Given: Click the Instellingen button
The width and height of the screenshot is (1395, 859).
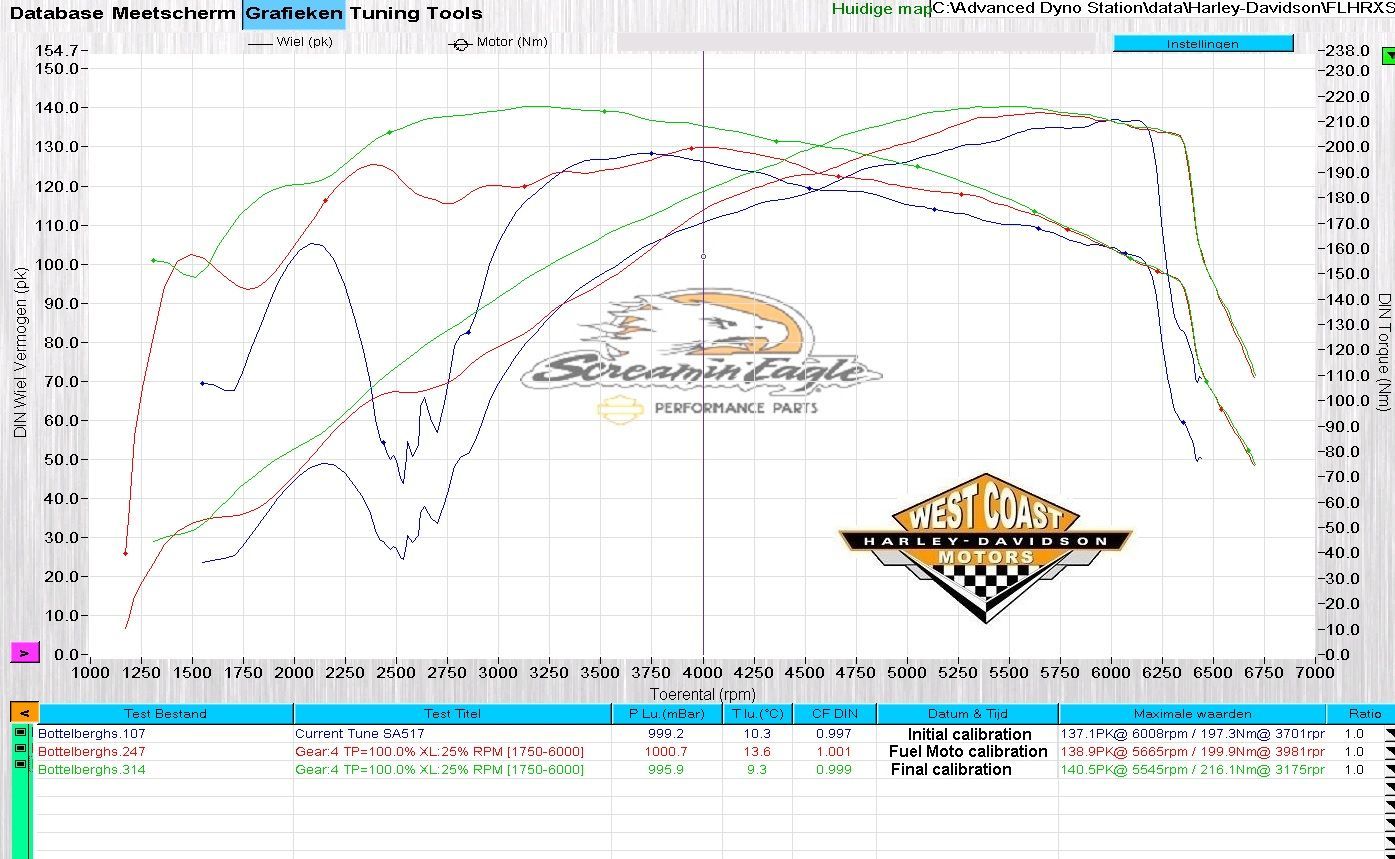Looking at the screenshot, I should point(1202,44).
